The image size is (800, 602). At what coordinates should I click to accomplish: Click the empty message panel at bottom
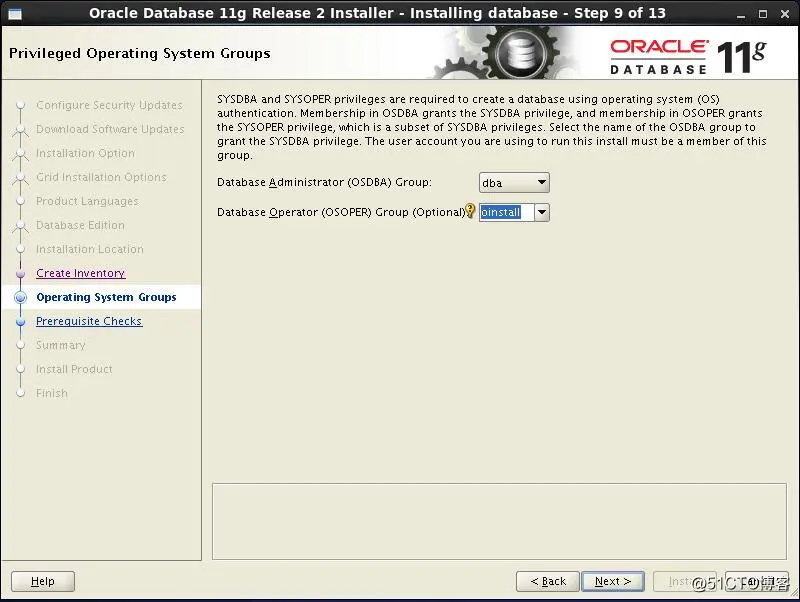coord(499,521)
